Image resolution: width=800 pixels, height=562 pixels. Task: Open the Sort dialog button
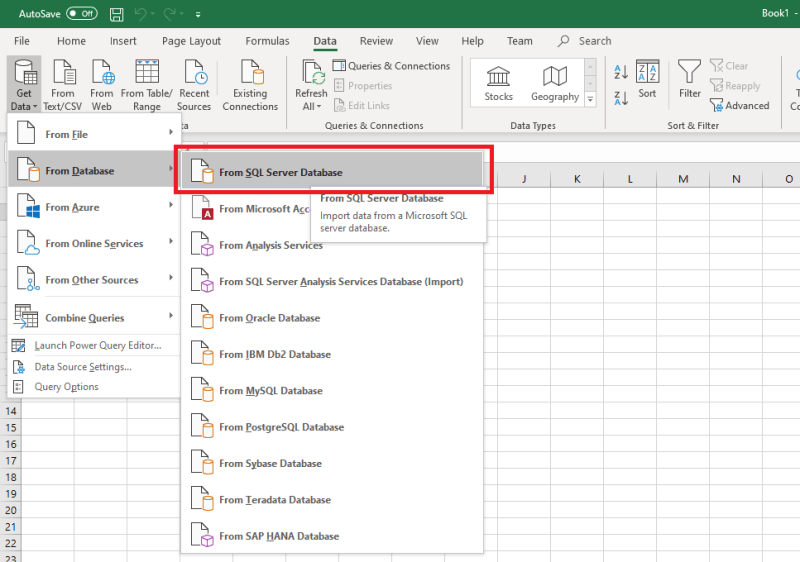tap(647, 80)
